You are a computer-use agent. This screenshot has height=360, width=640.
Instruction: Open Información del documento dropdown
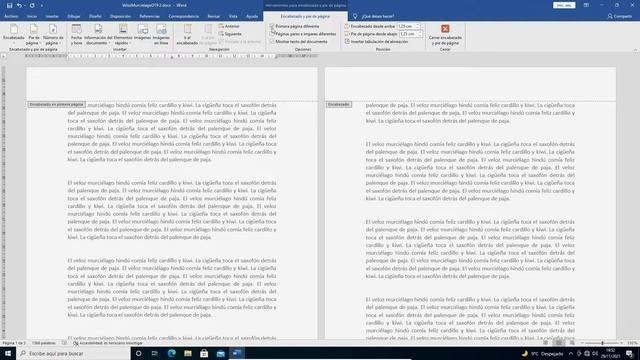(x=98, y=35)
